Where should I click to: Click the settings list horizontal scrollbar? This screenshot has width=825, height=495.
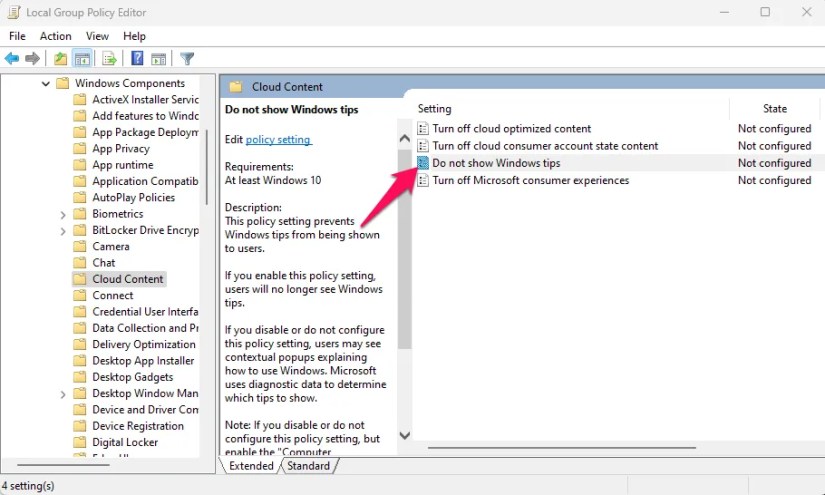pyautogui.click(x=562, y=448)
